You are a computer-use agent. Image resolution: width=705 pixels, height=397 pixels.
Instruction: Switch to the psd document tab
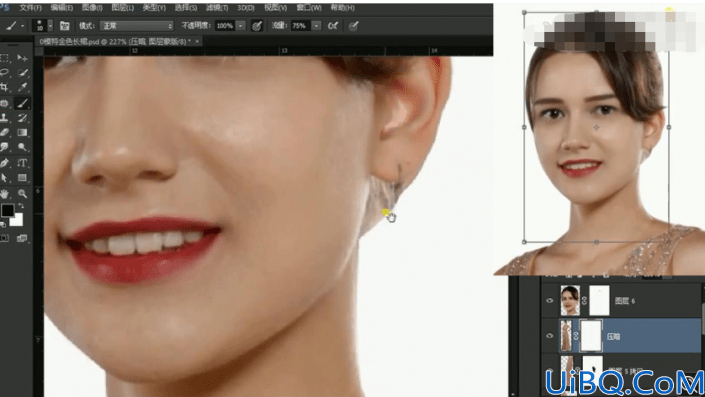coord(115,41)
